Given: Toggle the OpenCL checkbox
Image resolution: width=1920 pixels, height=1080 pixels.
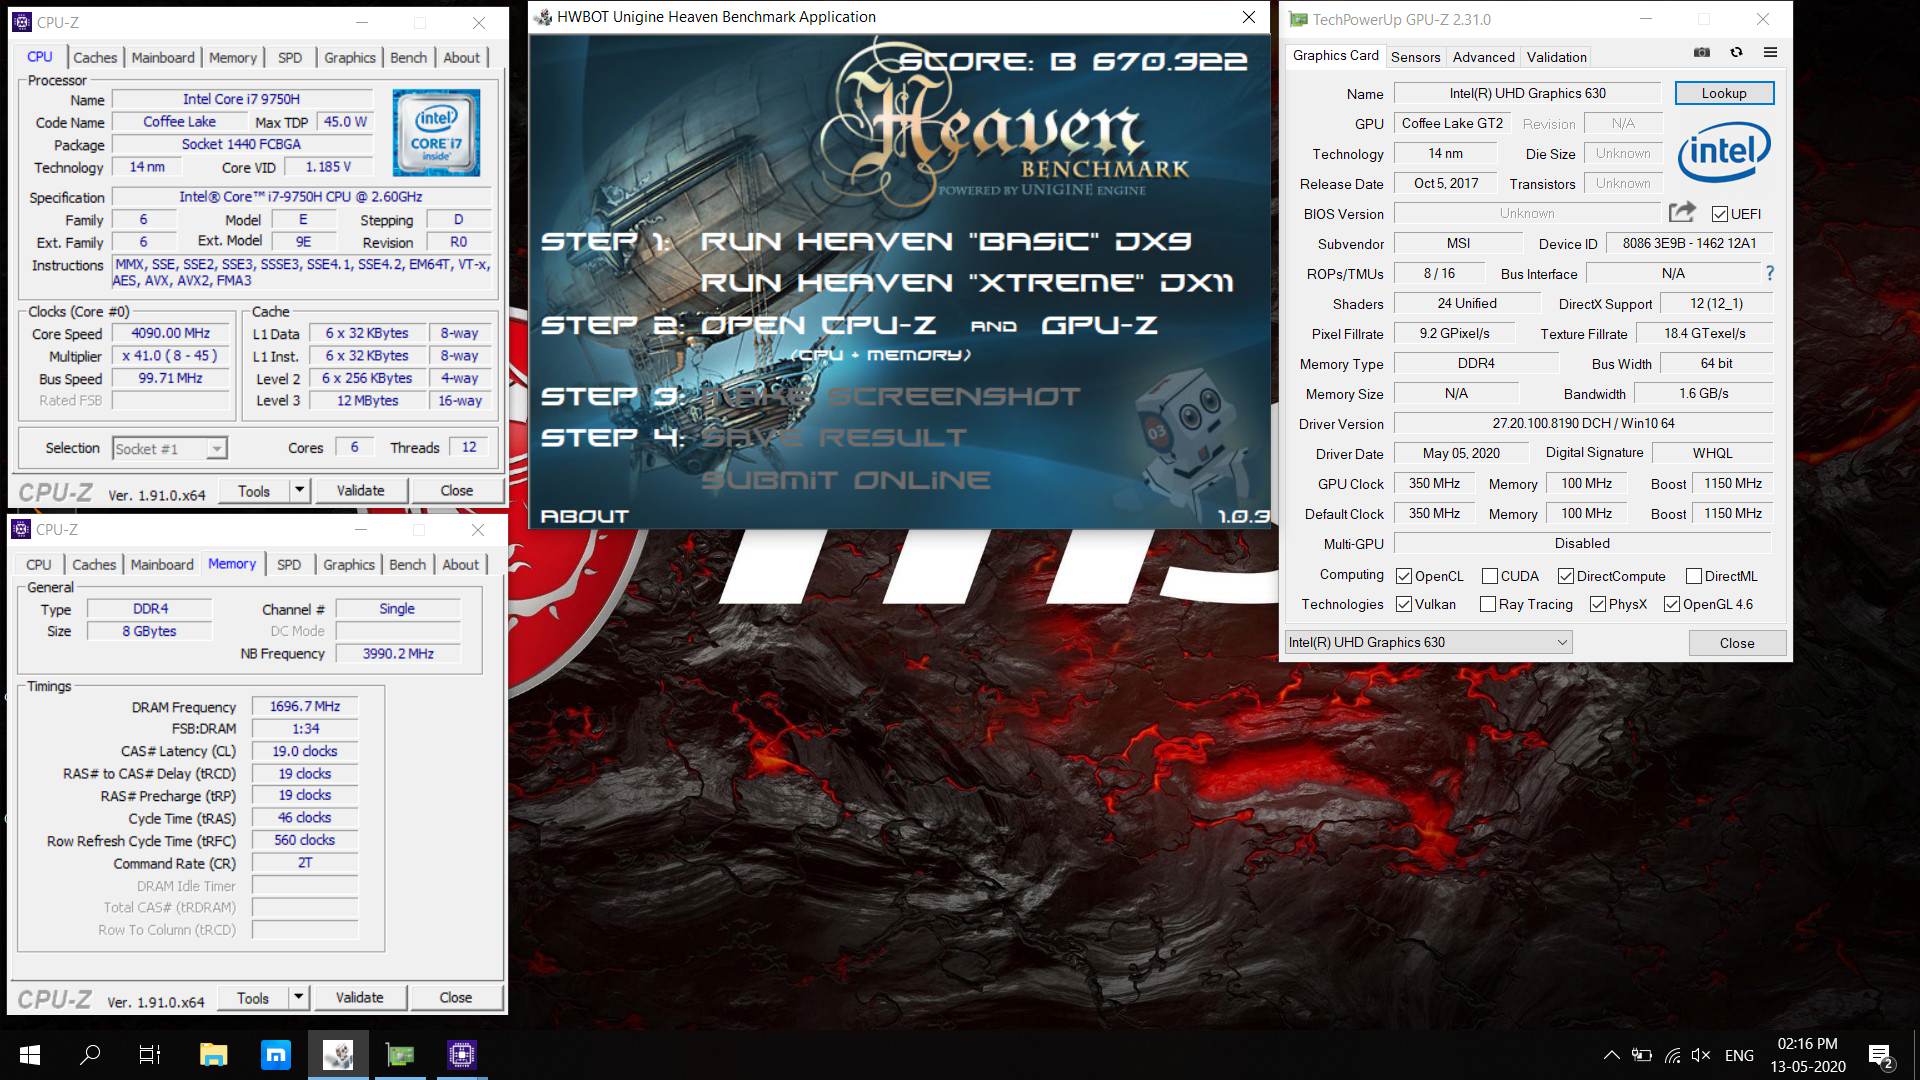Looking at the screenshot, I should click(1403, 576).
